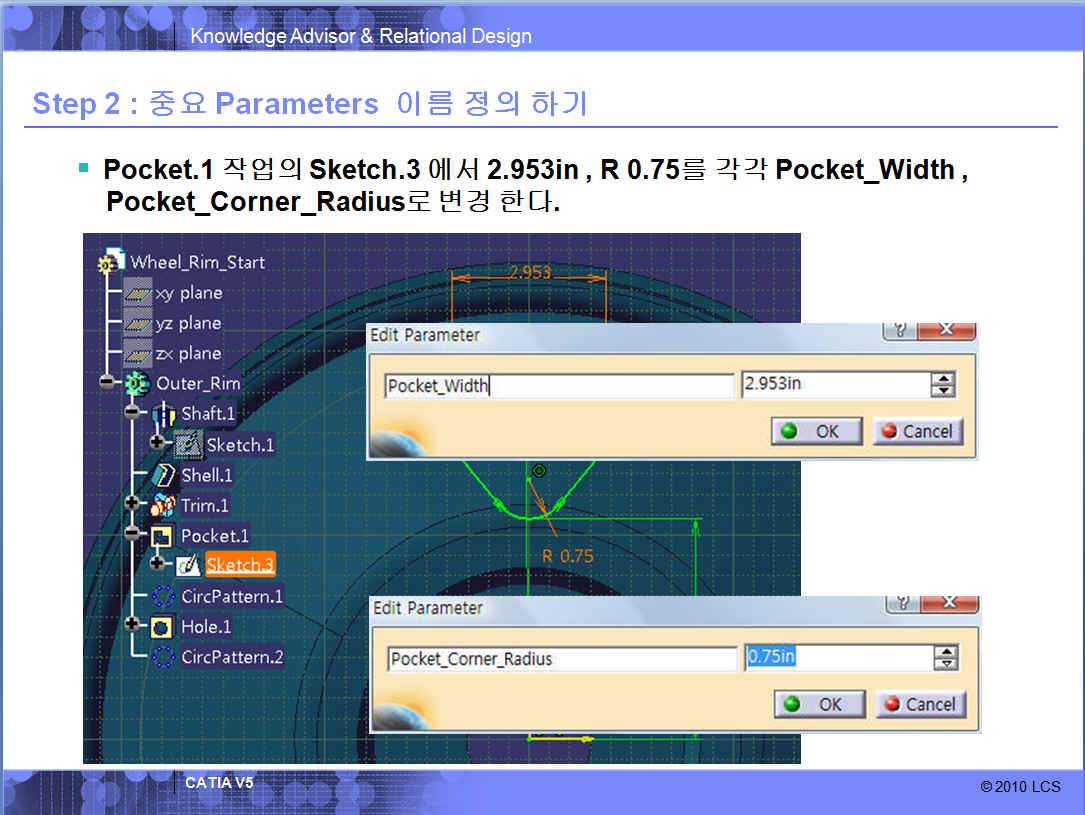Click the Hole.1 feature icon
1085x815 pixels.
162,627
